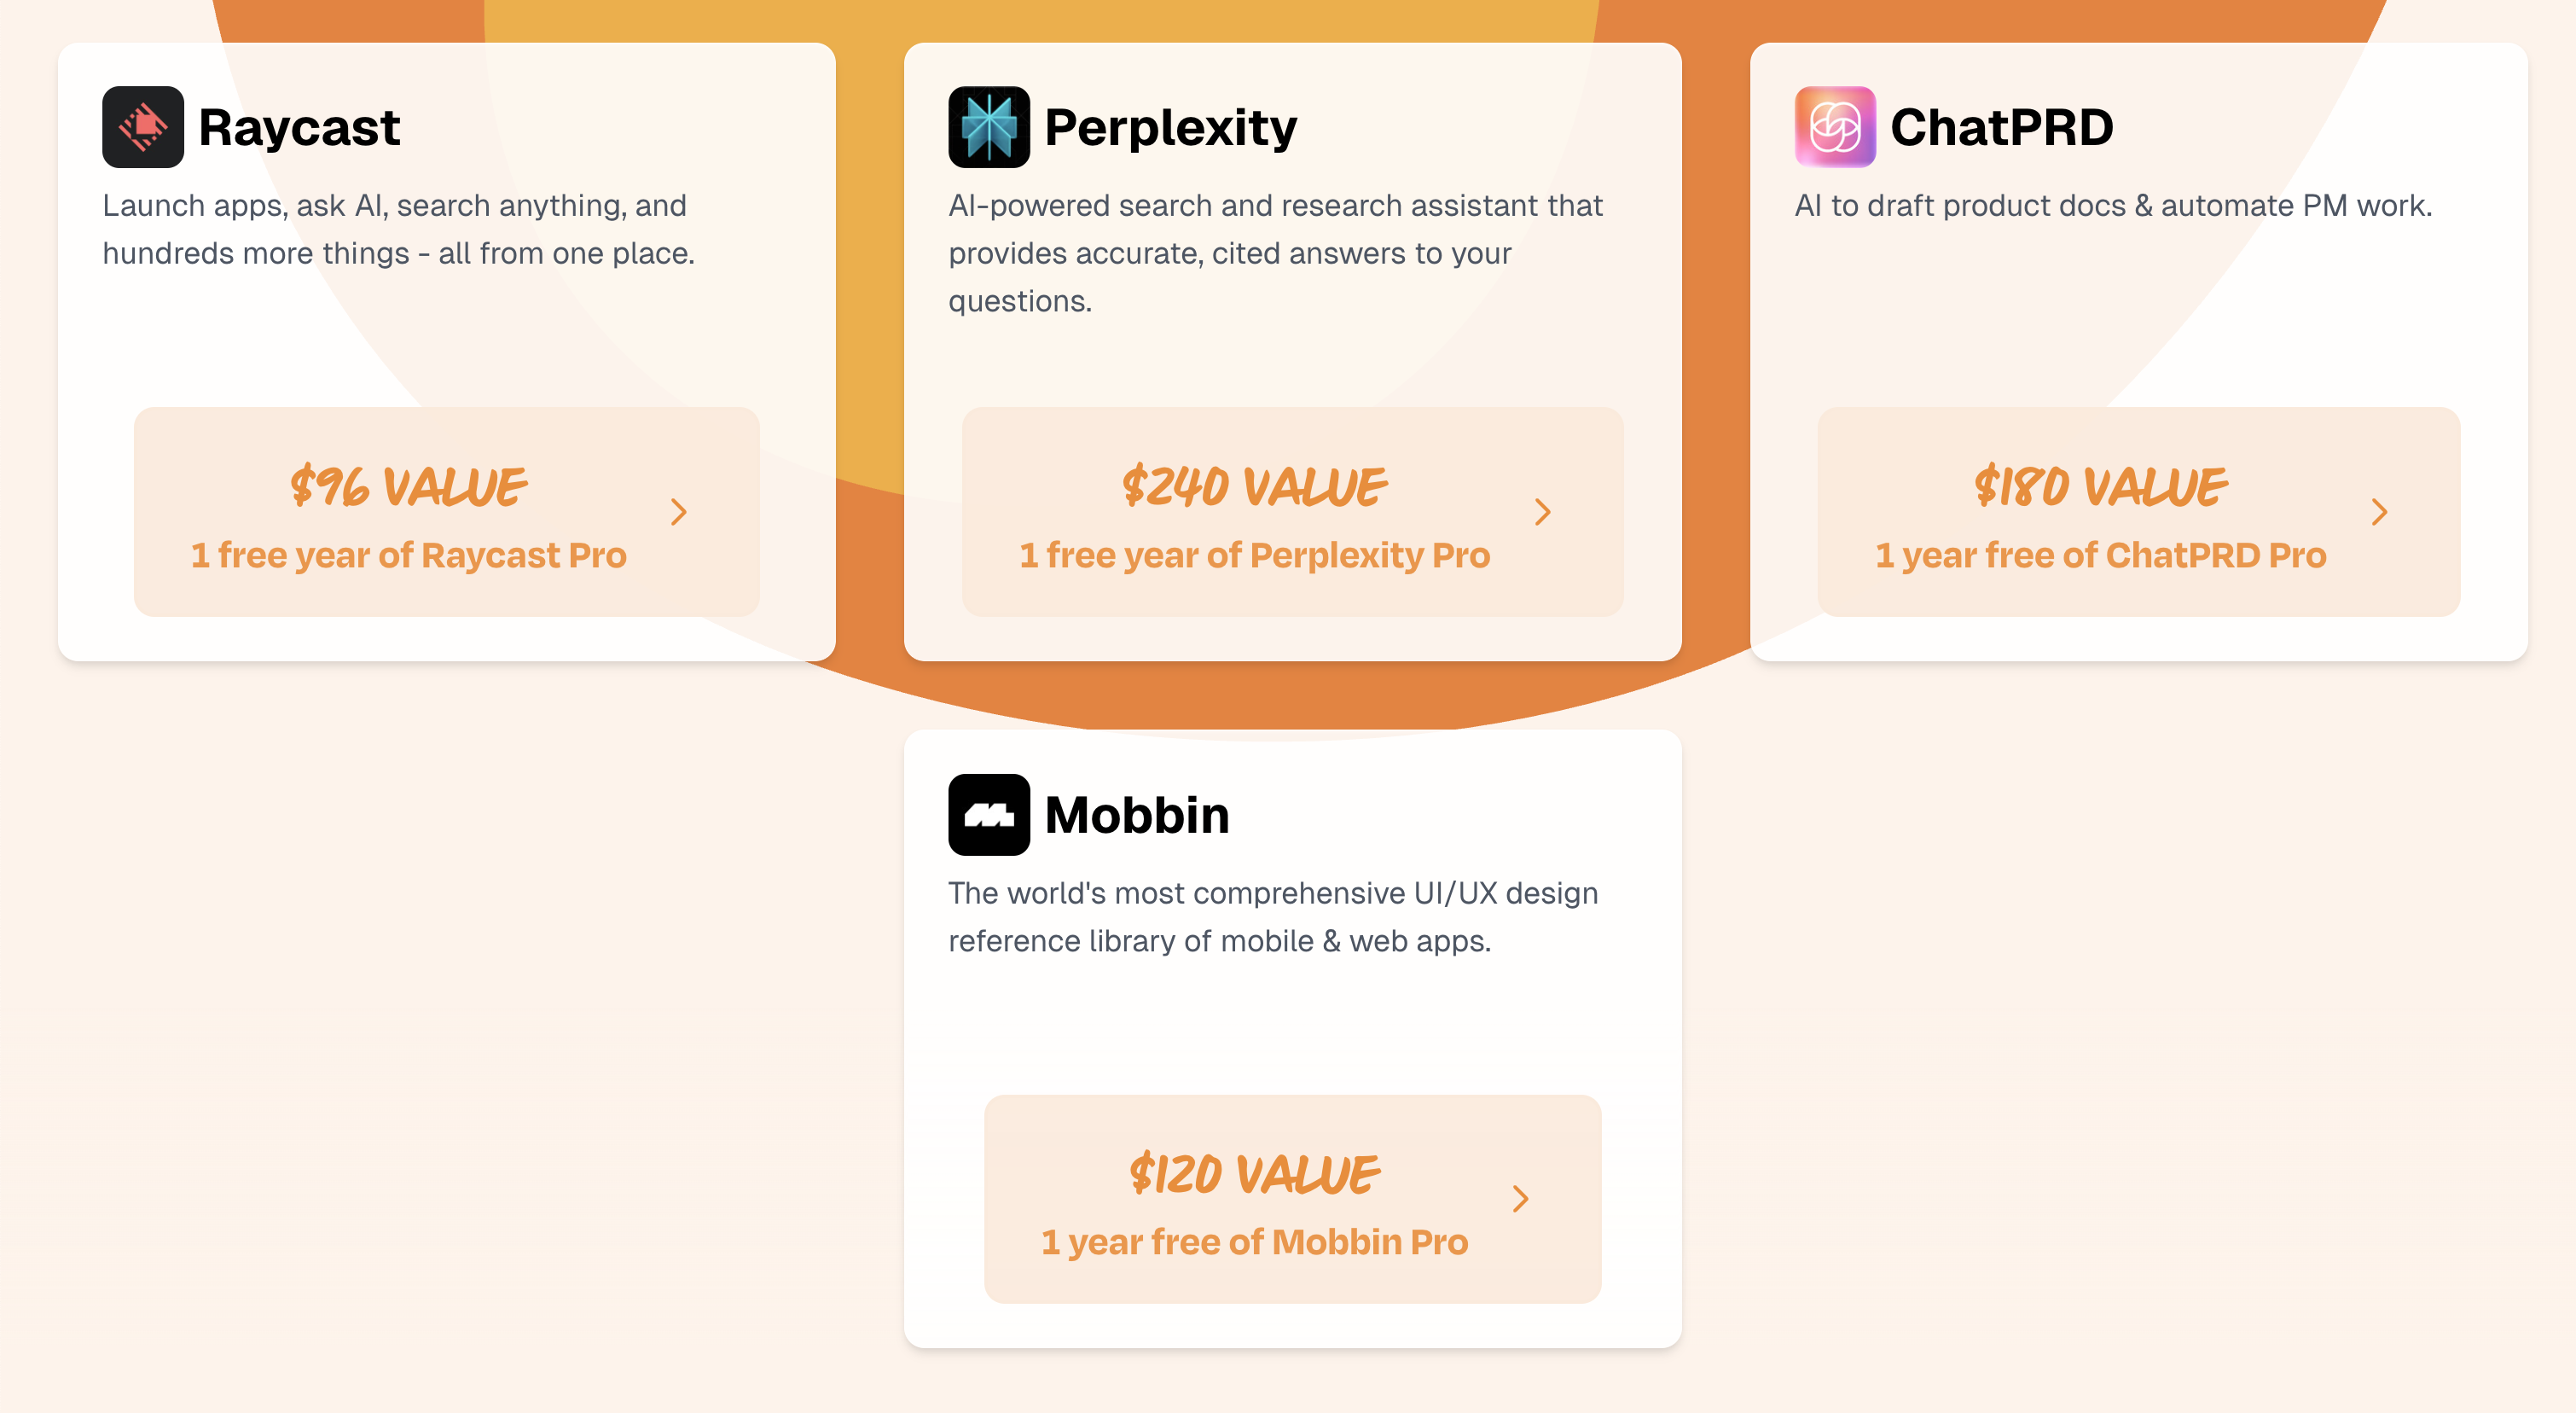Image resolution: width=2576 pixels, height=1413 pixels.
Task: Click the Raycast heading title
Action: click(299, 128)
